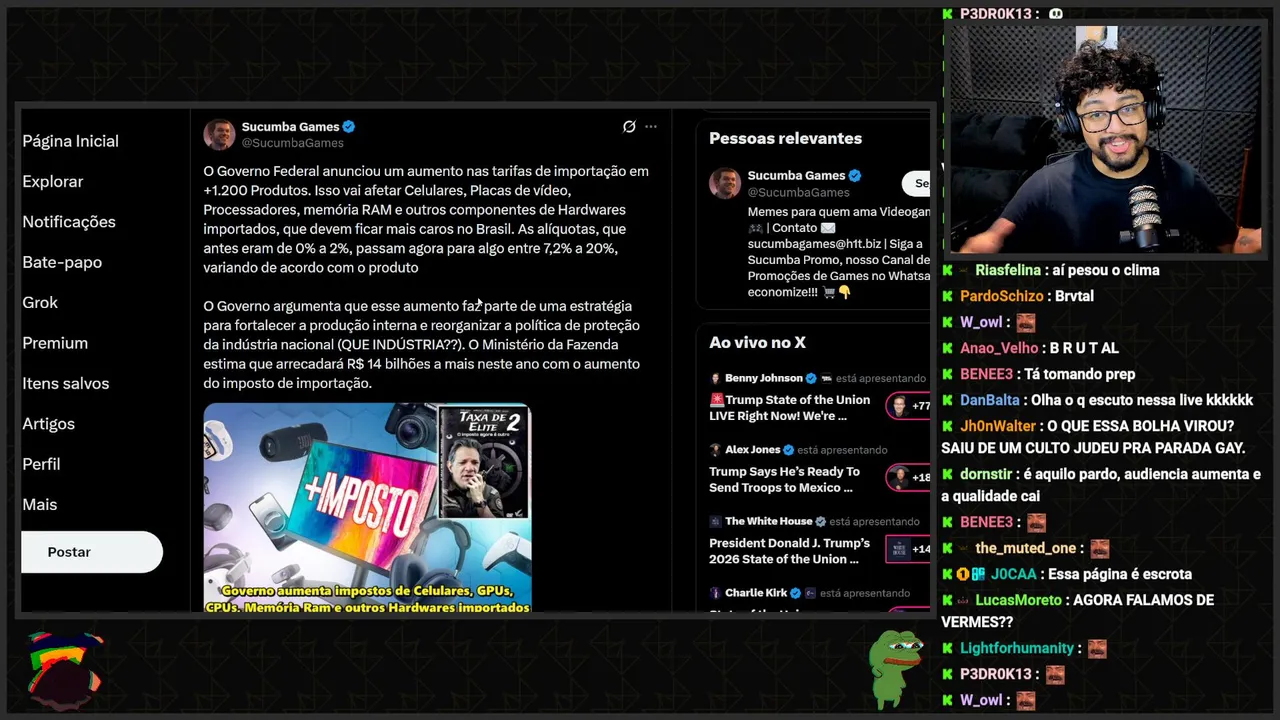Click the follow button beside Sucumba Games

click(x=916, y=183)
